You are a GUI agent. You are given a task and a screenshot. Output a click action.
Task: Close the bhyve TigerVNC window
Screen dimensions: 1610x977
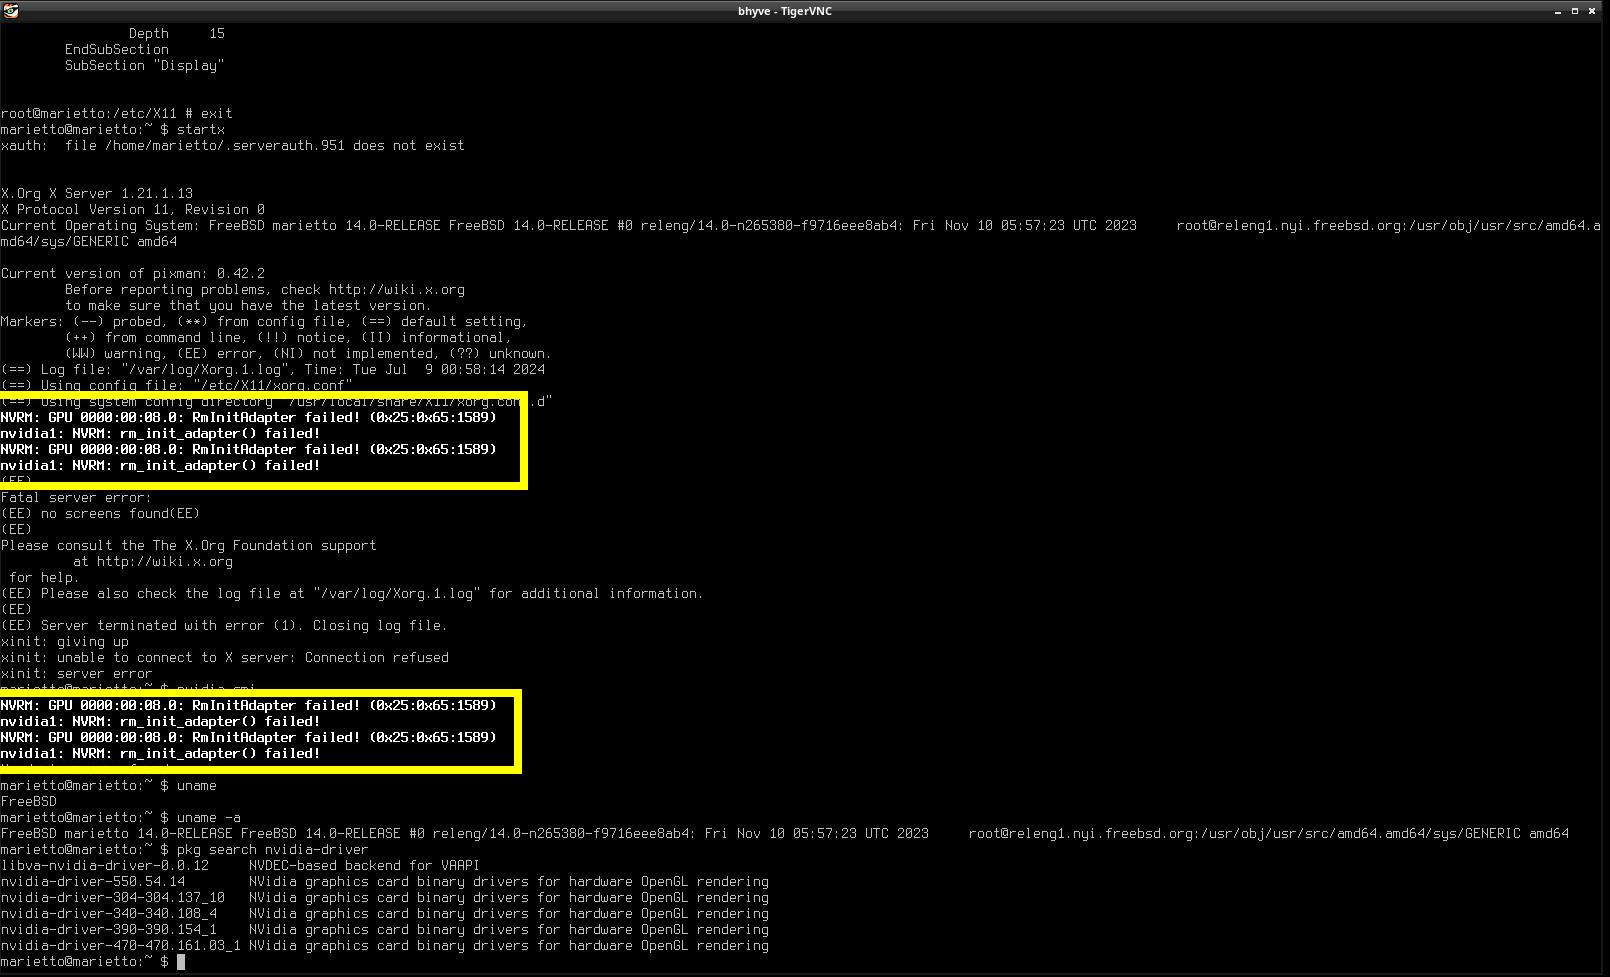1592,11
